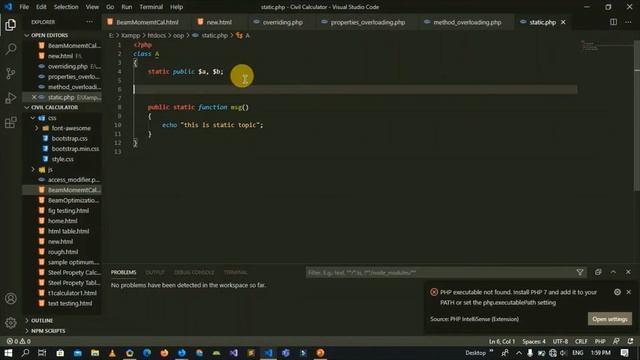Maximize the panel with chevron up

613,272
